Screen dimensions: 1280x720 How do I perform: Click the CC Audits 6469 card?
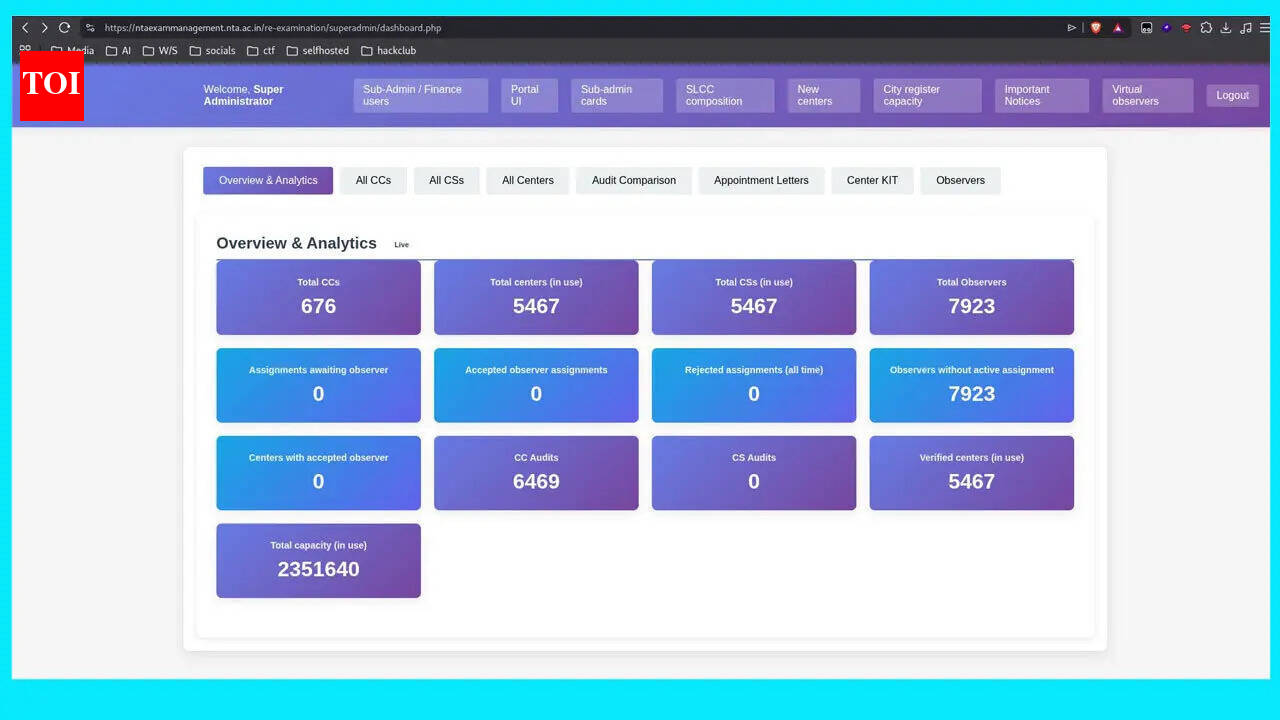(x=536, y=473)
